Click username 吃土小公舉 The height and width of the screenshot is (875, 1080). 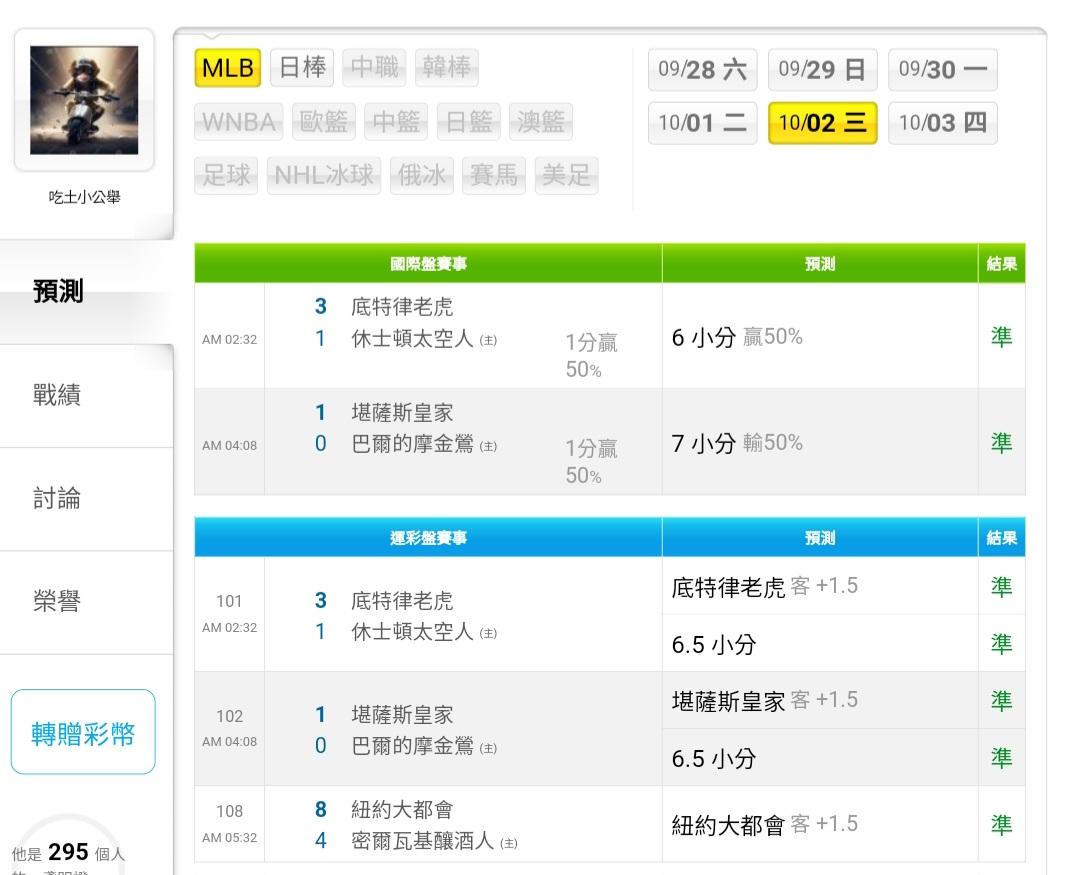pyautogui.click(x=84, y=197)
